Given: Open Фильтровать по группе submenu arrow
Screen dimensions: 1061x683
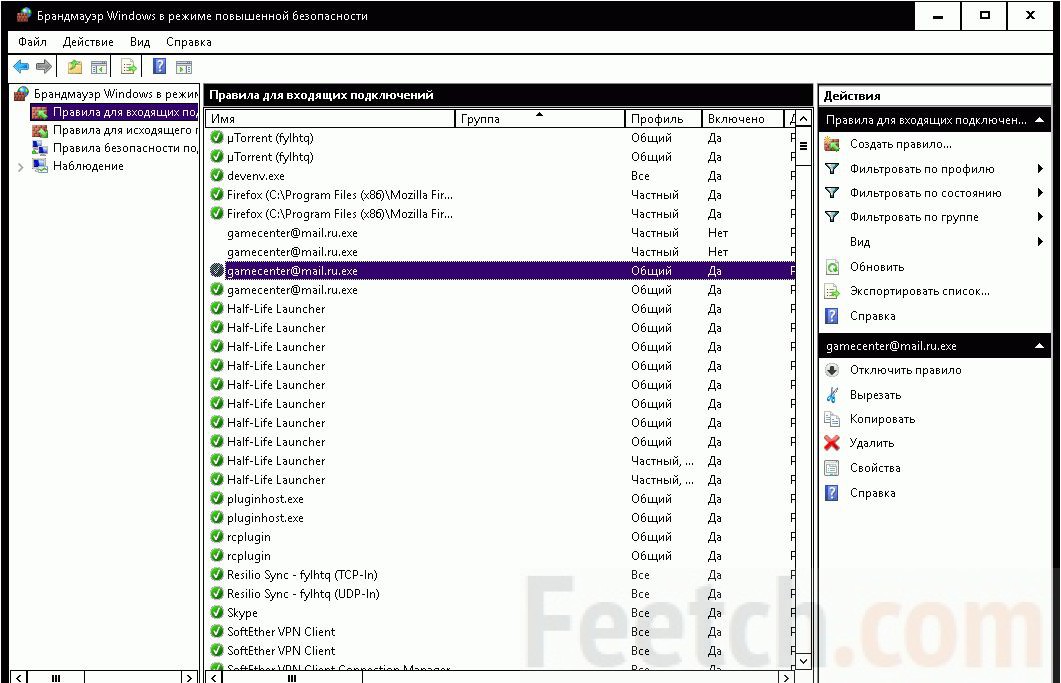Looking at the screenshot, I should (1040, 217).
